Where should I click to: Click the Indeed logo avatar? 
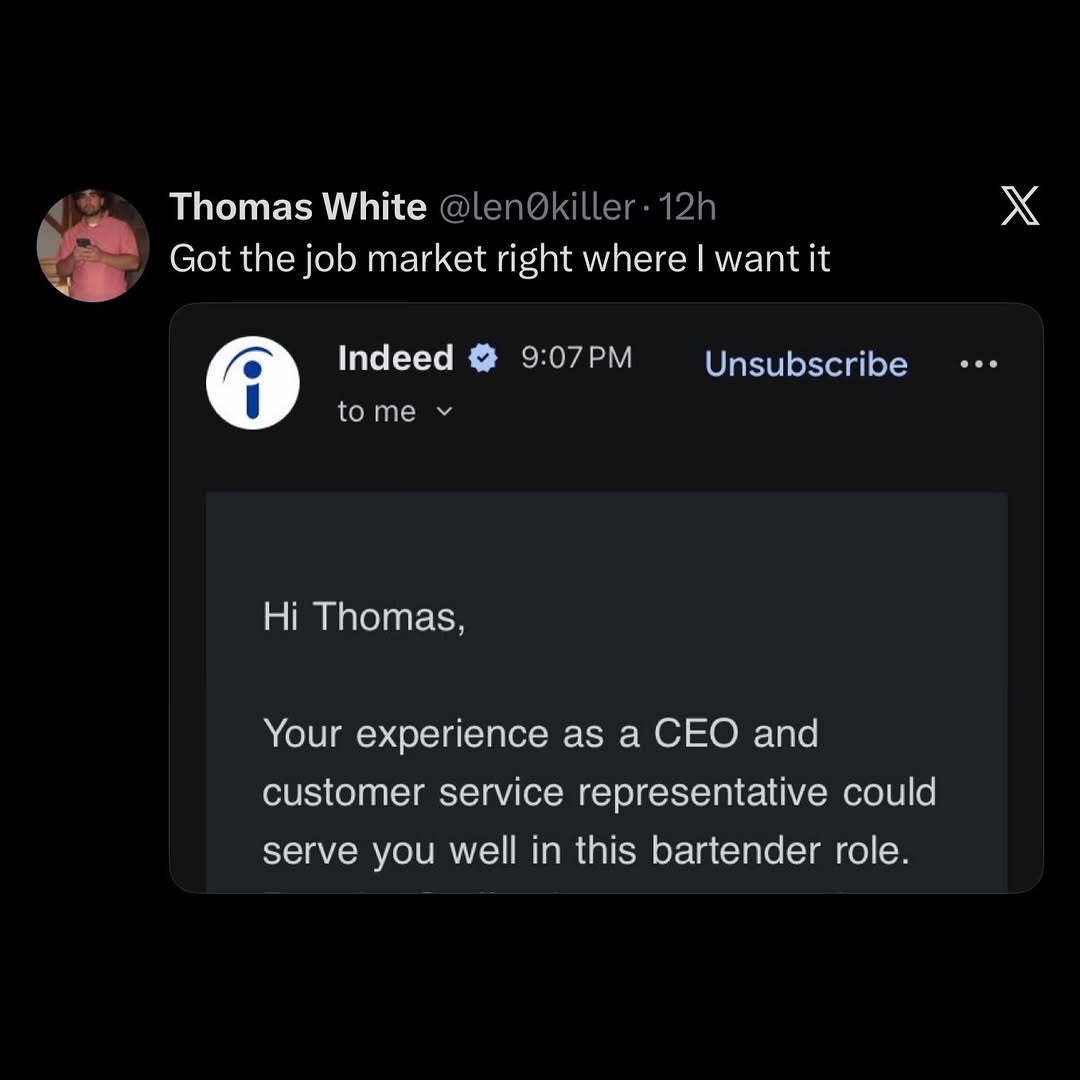point(253,382)
